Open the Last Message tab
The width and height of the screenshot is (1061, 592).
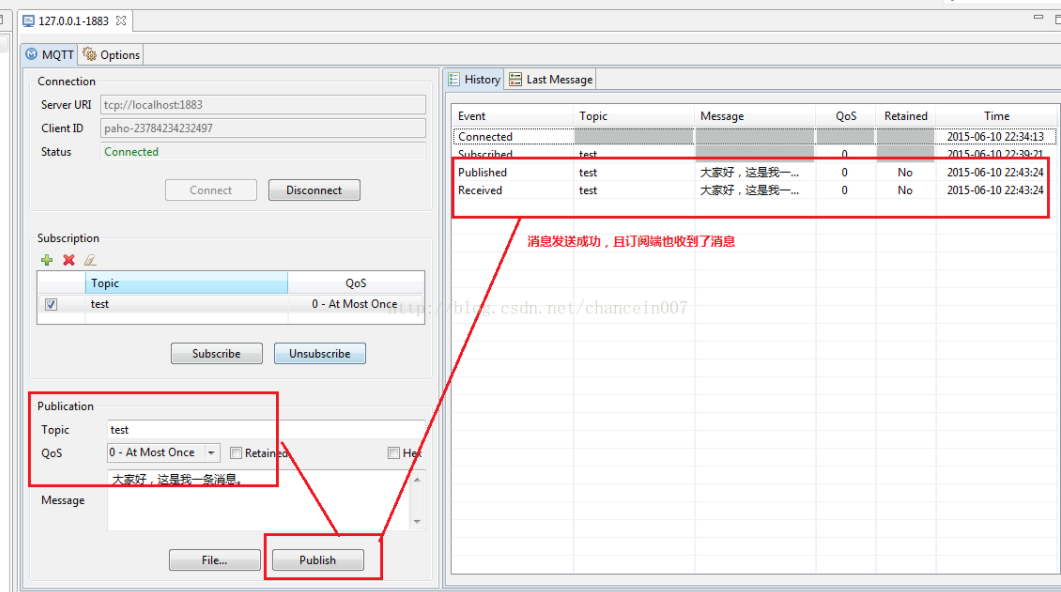tap(550, 80)
